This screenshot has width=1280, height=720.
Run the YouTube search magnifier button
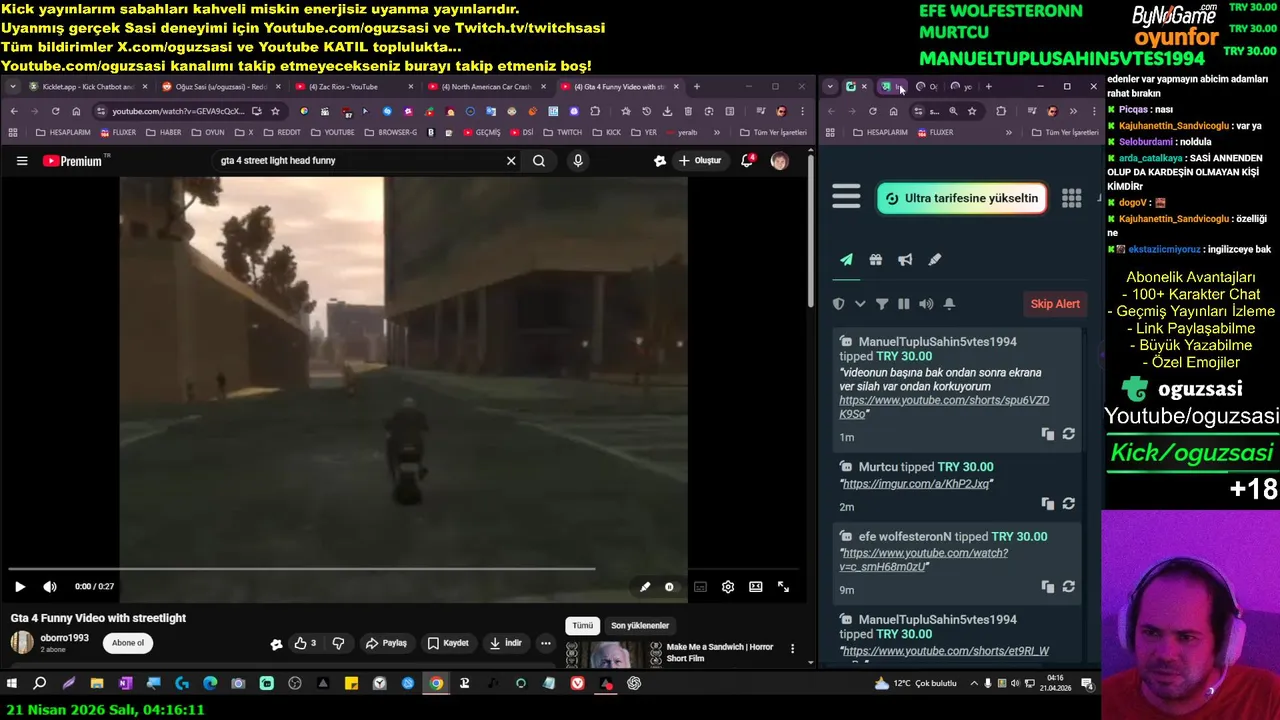pos(539,160)
